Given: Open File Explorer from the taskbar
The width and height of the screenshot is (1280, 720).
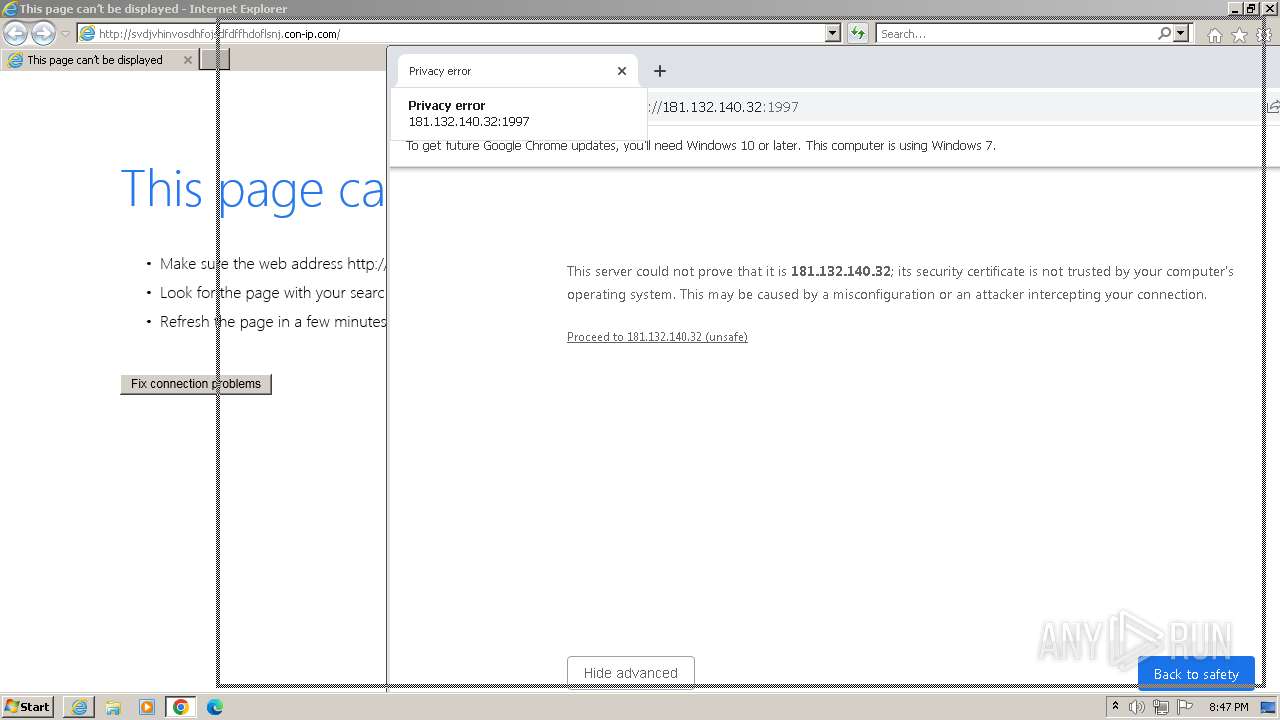Looking at the screenshot, I should pyautogui.click(x=113, y=707).
